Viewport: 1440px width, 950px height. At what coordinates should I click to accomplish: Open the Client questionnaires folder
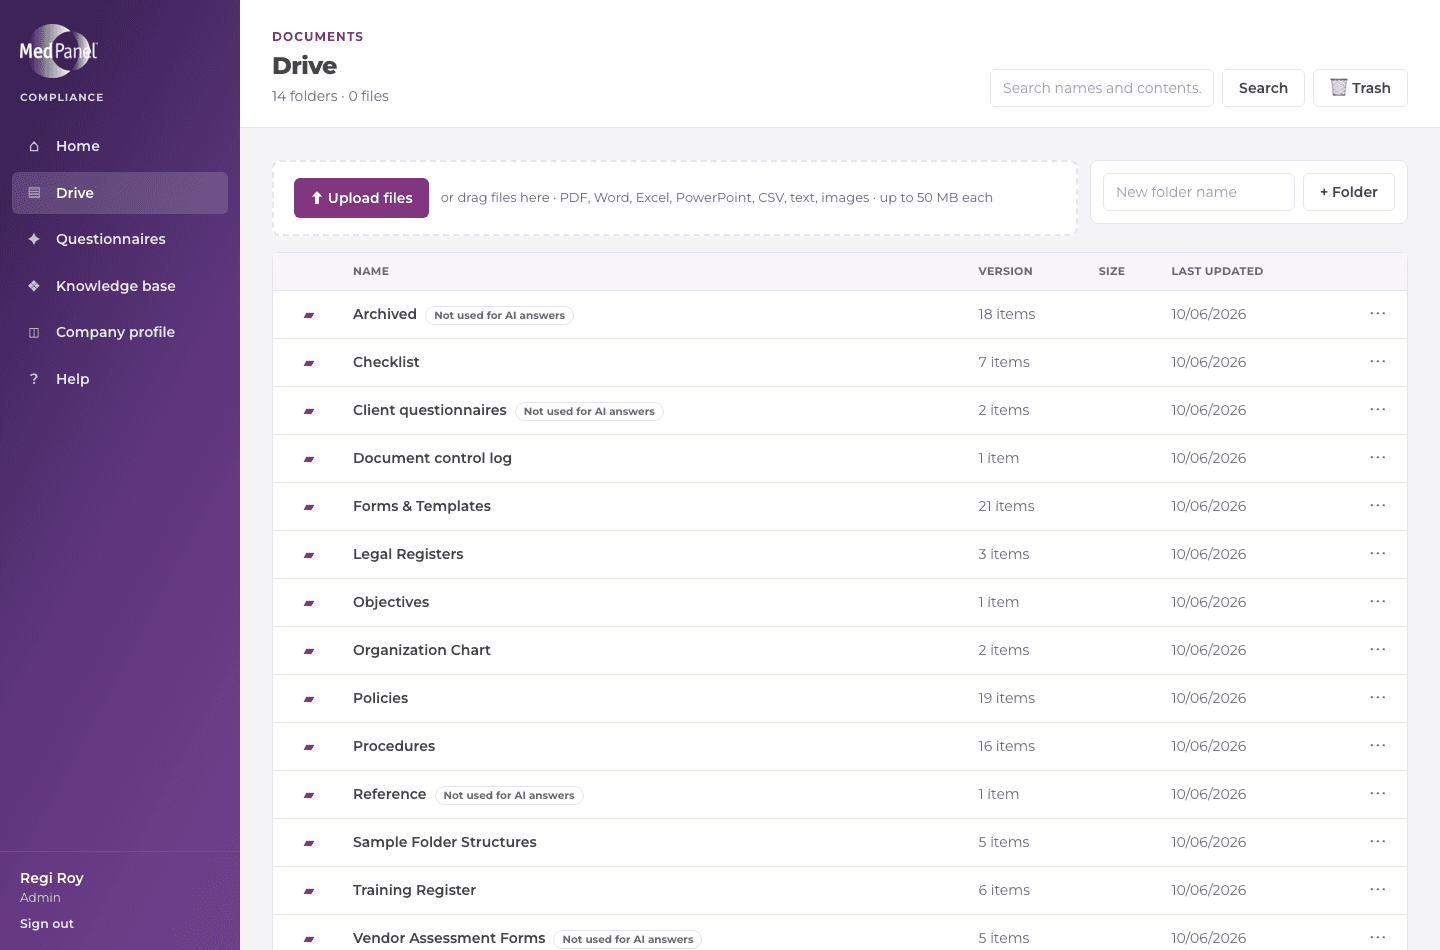(430, 410)
